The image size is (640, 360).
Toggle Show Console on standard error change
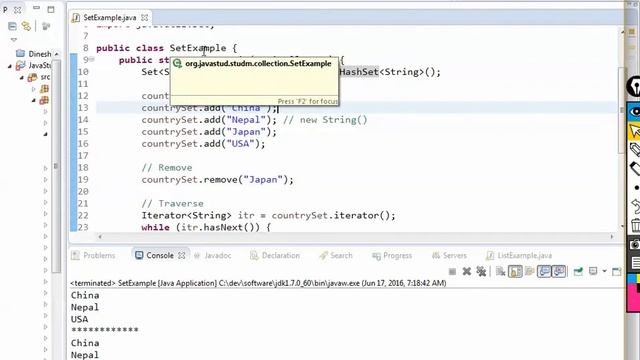pyautogui.click(x=559, y=271)
